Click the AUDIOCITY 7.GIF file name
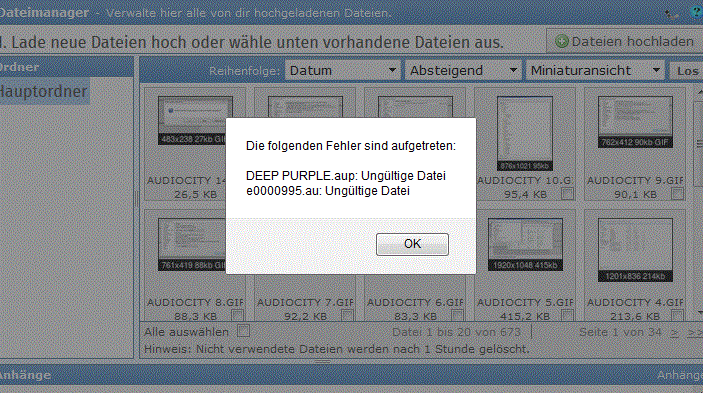The height and width of the screenshot is (393, 703). point(305,302)
